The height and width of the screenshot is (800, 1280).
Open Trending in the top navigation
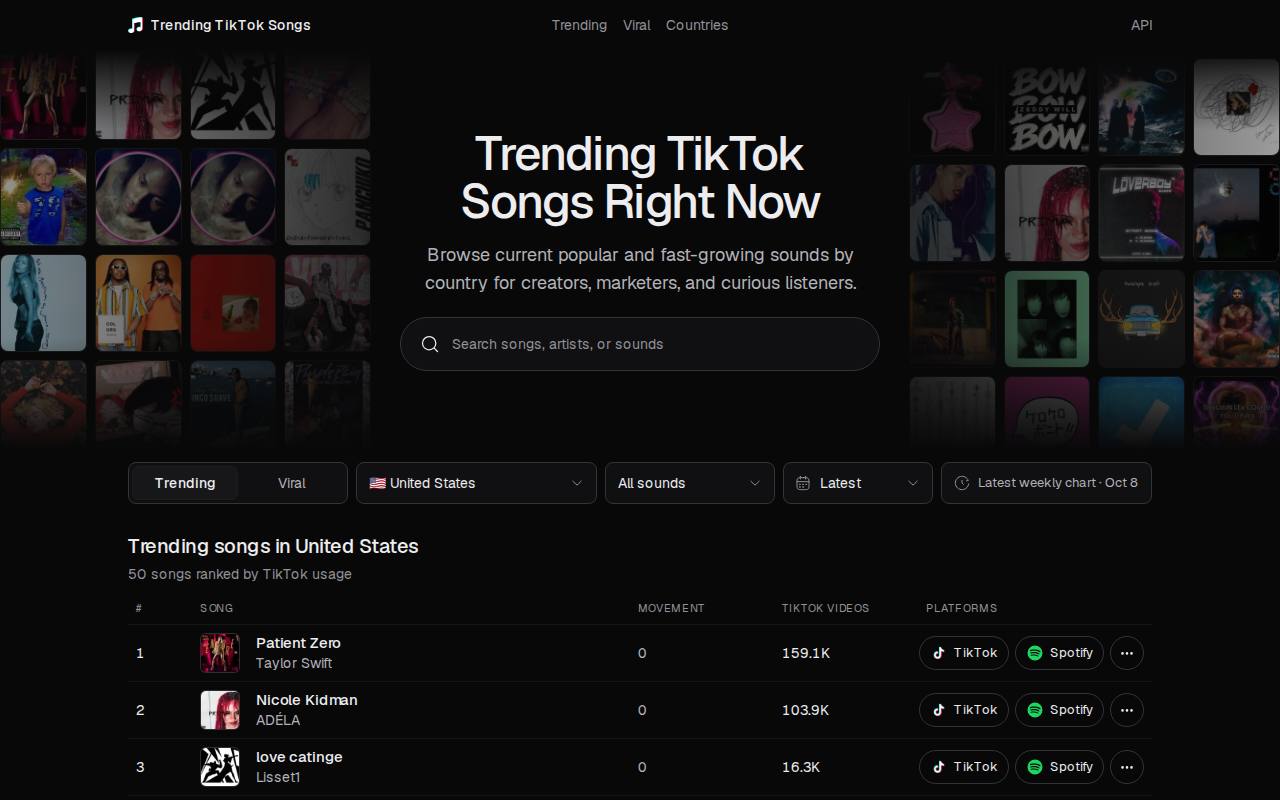click(579, 25)
